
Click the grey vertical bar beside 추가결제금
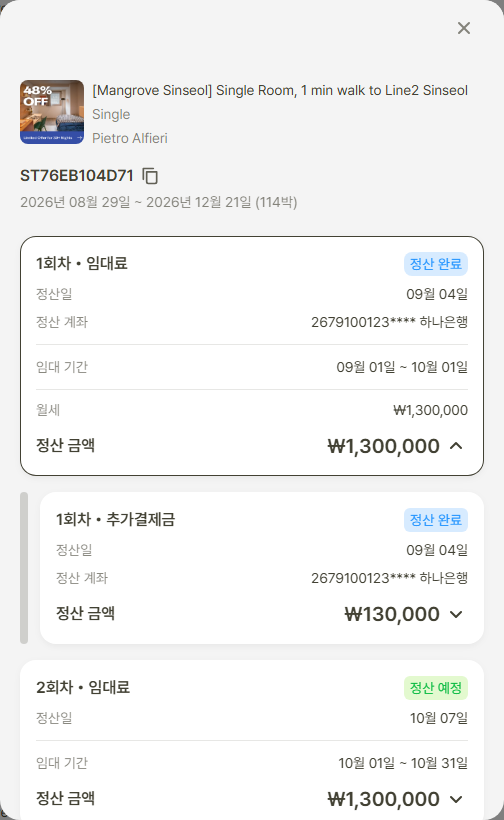tap(24, 567)
